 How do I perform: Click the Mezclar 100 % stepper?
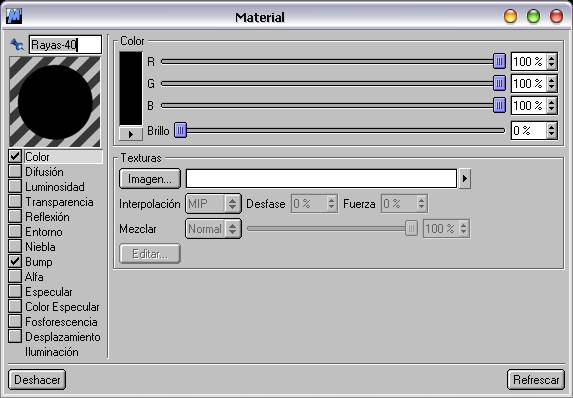click(x=464, y=229)
